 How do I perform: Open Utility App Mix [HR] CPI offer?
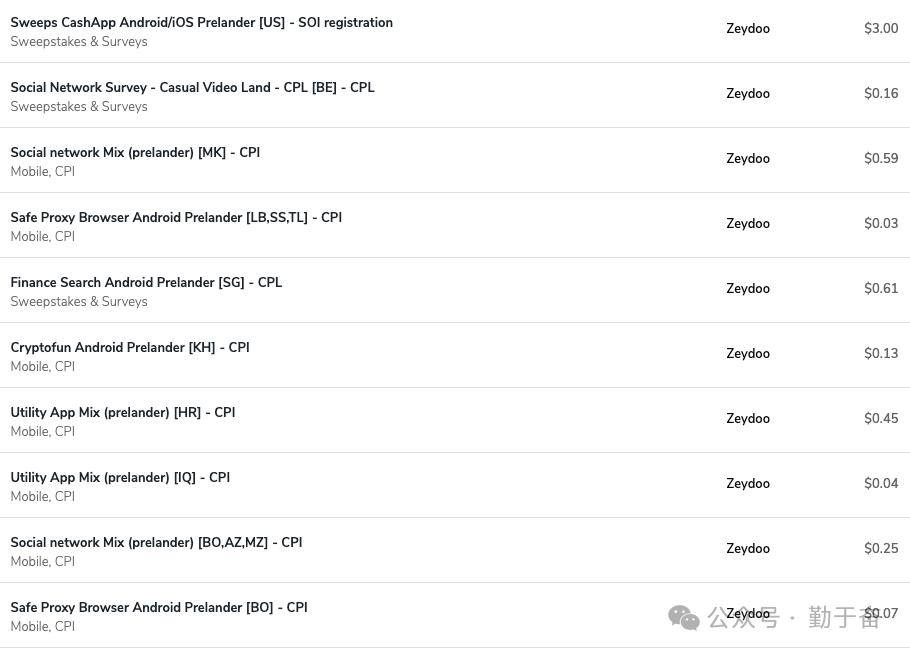click(x=123, y=413)
